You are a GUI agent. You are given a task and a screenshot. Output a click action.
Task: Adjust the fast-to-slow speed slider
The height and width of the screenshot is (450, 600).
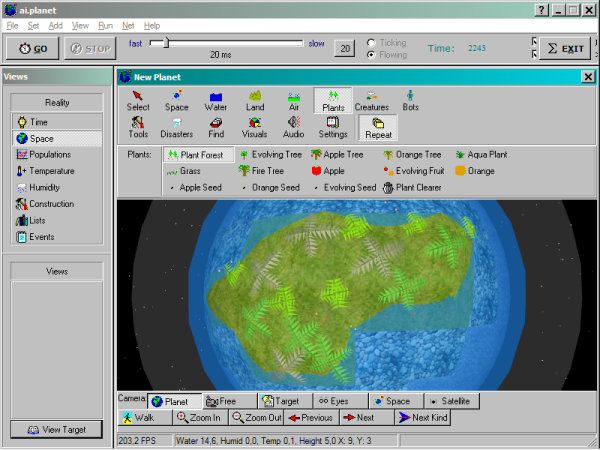click(x=166, y=43)
